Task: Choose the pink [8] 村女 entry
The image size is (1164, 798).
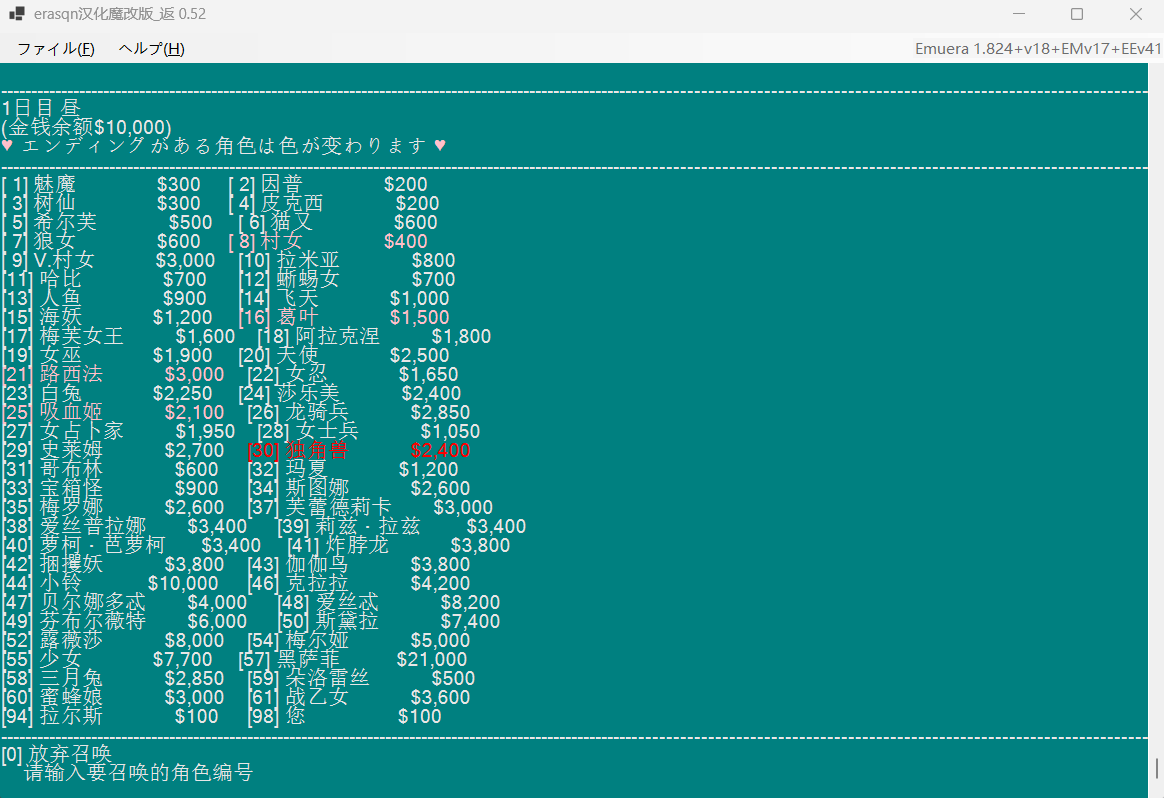Action: pos(328,241)
